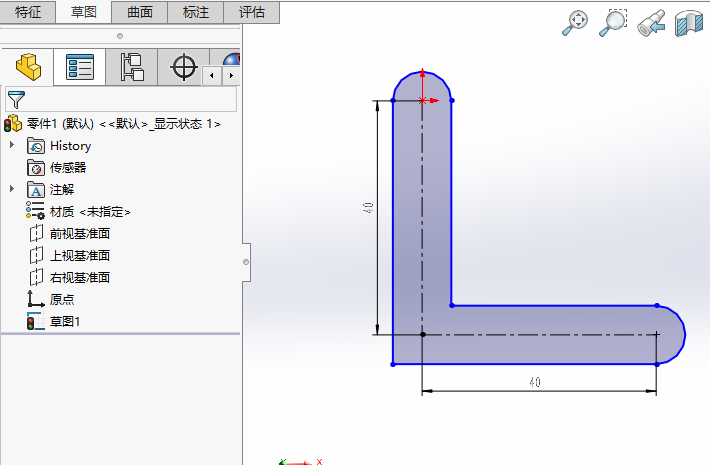The image size is (710, 465).
Task: Click the 右视基准面 plane icon
Action: [36, 277]
